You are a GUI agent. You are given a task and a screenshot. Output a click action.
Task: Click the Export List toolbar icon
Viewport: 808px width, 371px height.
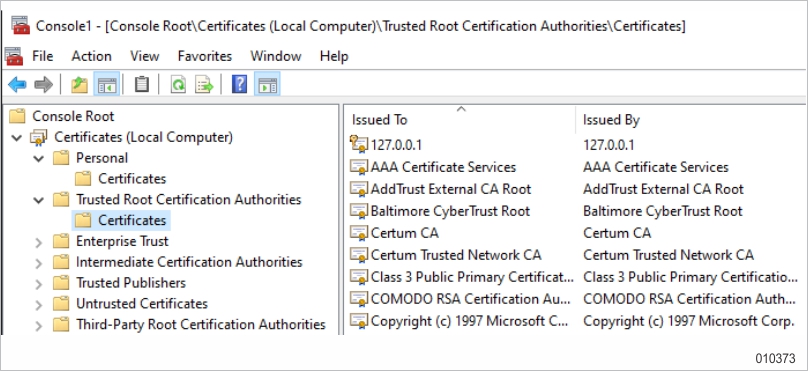[204, 84]
